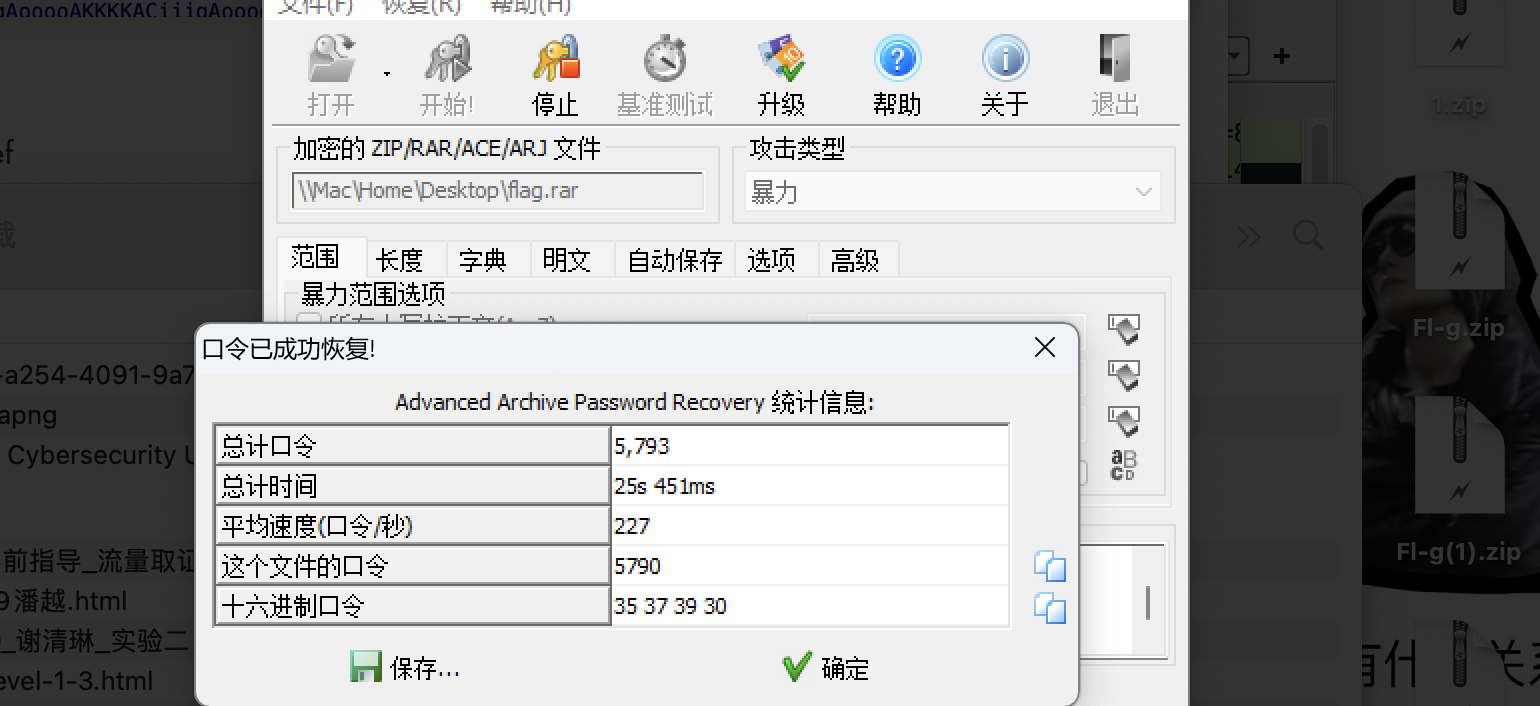Switch to the 长度 tab
The image size is (1540, 706).
pyautogui.click(x=399, y=260)
